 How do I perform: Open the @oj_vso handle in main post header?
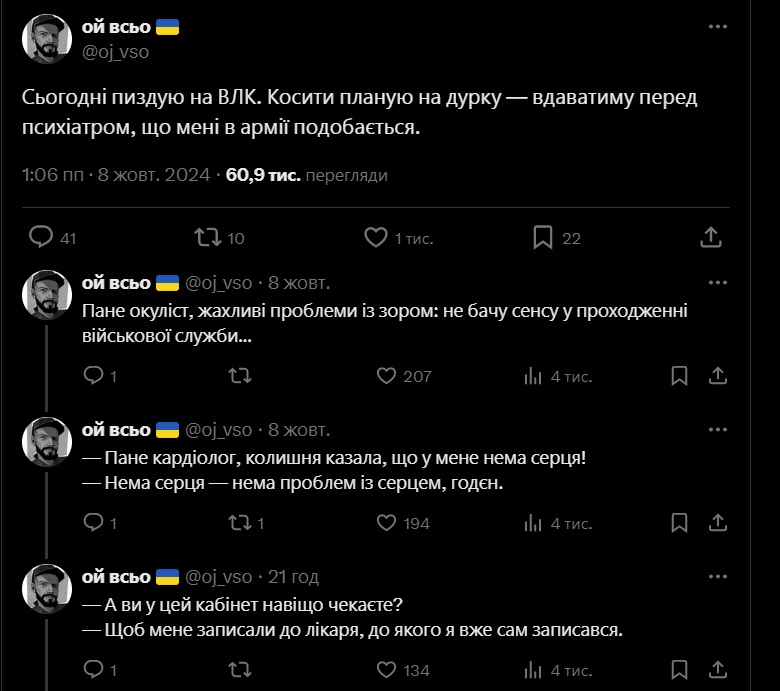[x=114, y=52]
